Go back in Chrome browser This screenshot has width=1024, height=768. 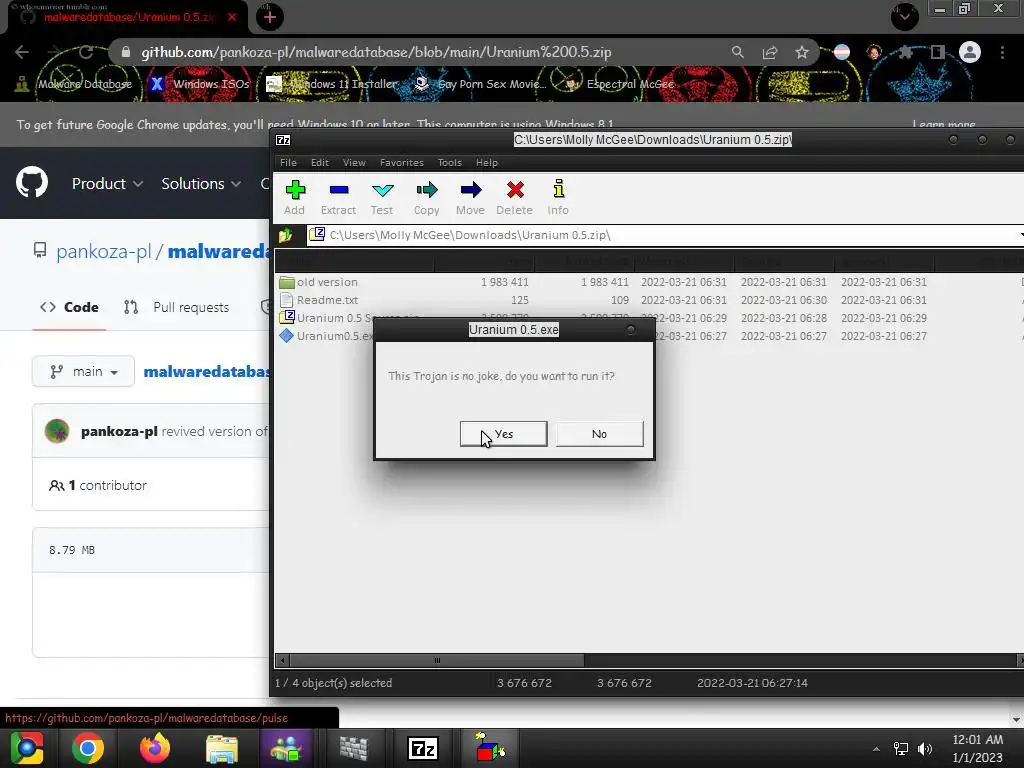[22, 52]
